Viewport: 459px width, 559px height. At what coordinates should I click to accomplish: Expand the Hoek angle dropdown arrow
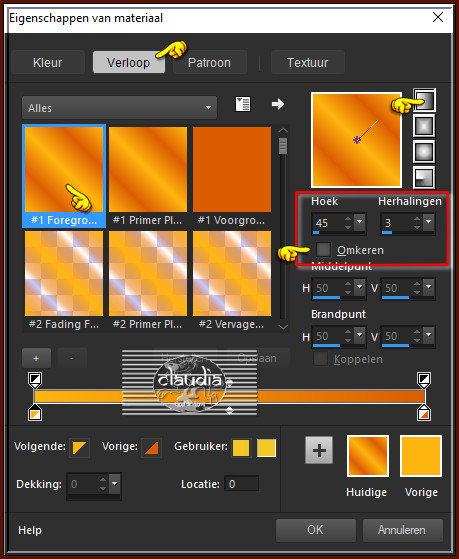click(359, 222)
